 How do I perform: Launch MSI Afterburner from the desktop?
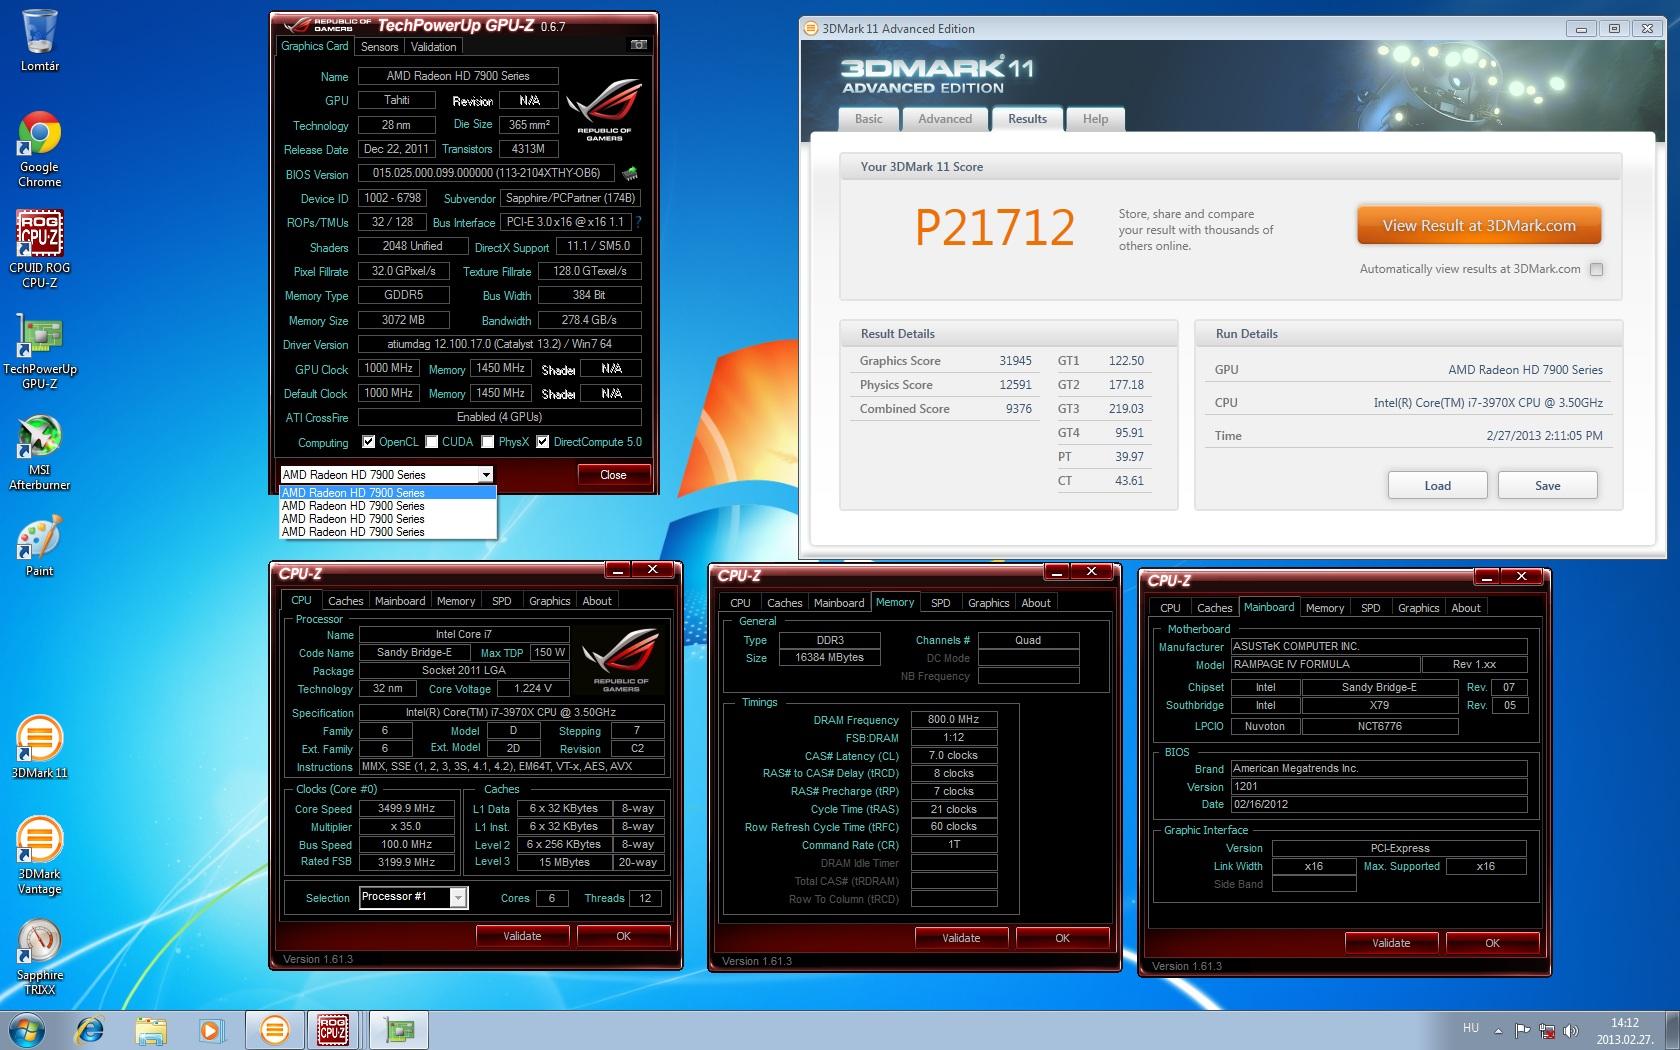click(40, 452)
